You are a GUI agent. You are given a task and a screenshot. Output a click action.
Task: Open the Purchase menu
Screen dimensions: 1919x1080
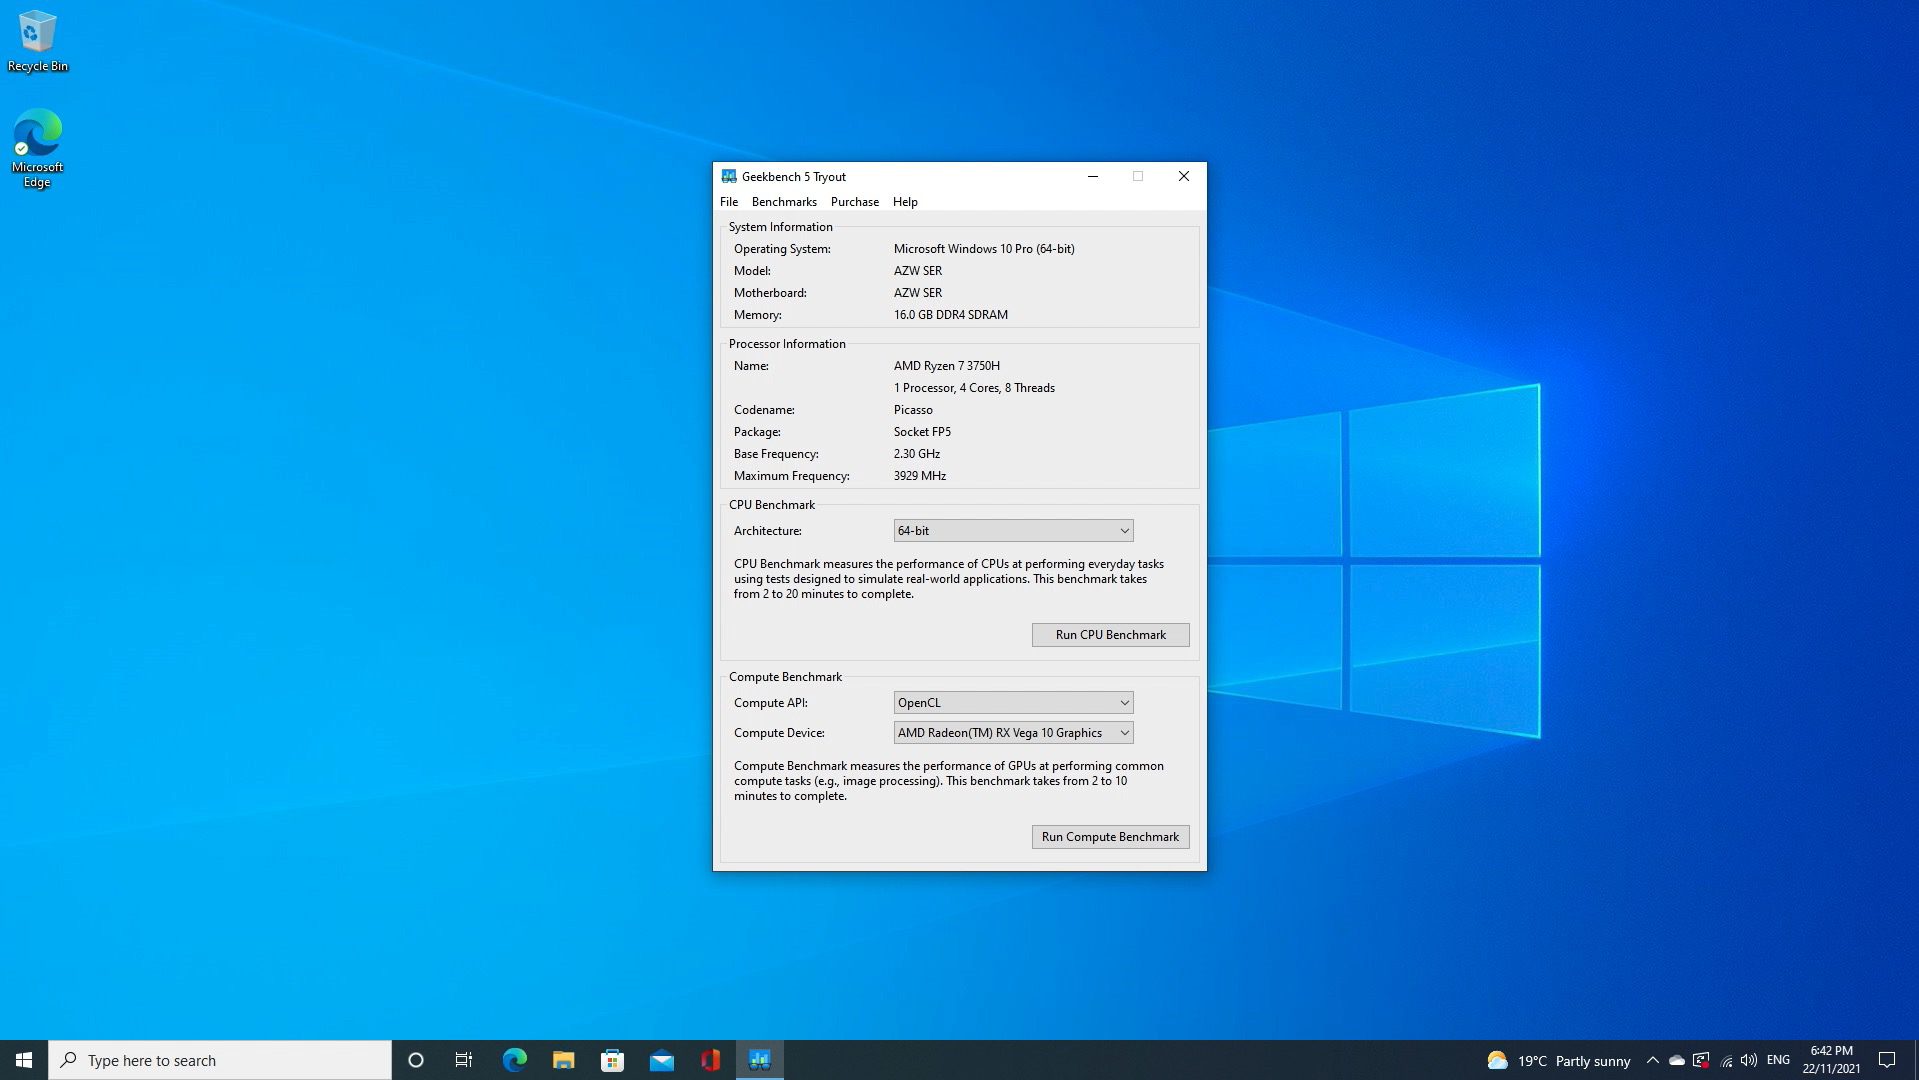click(x=854, y=202)
